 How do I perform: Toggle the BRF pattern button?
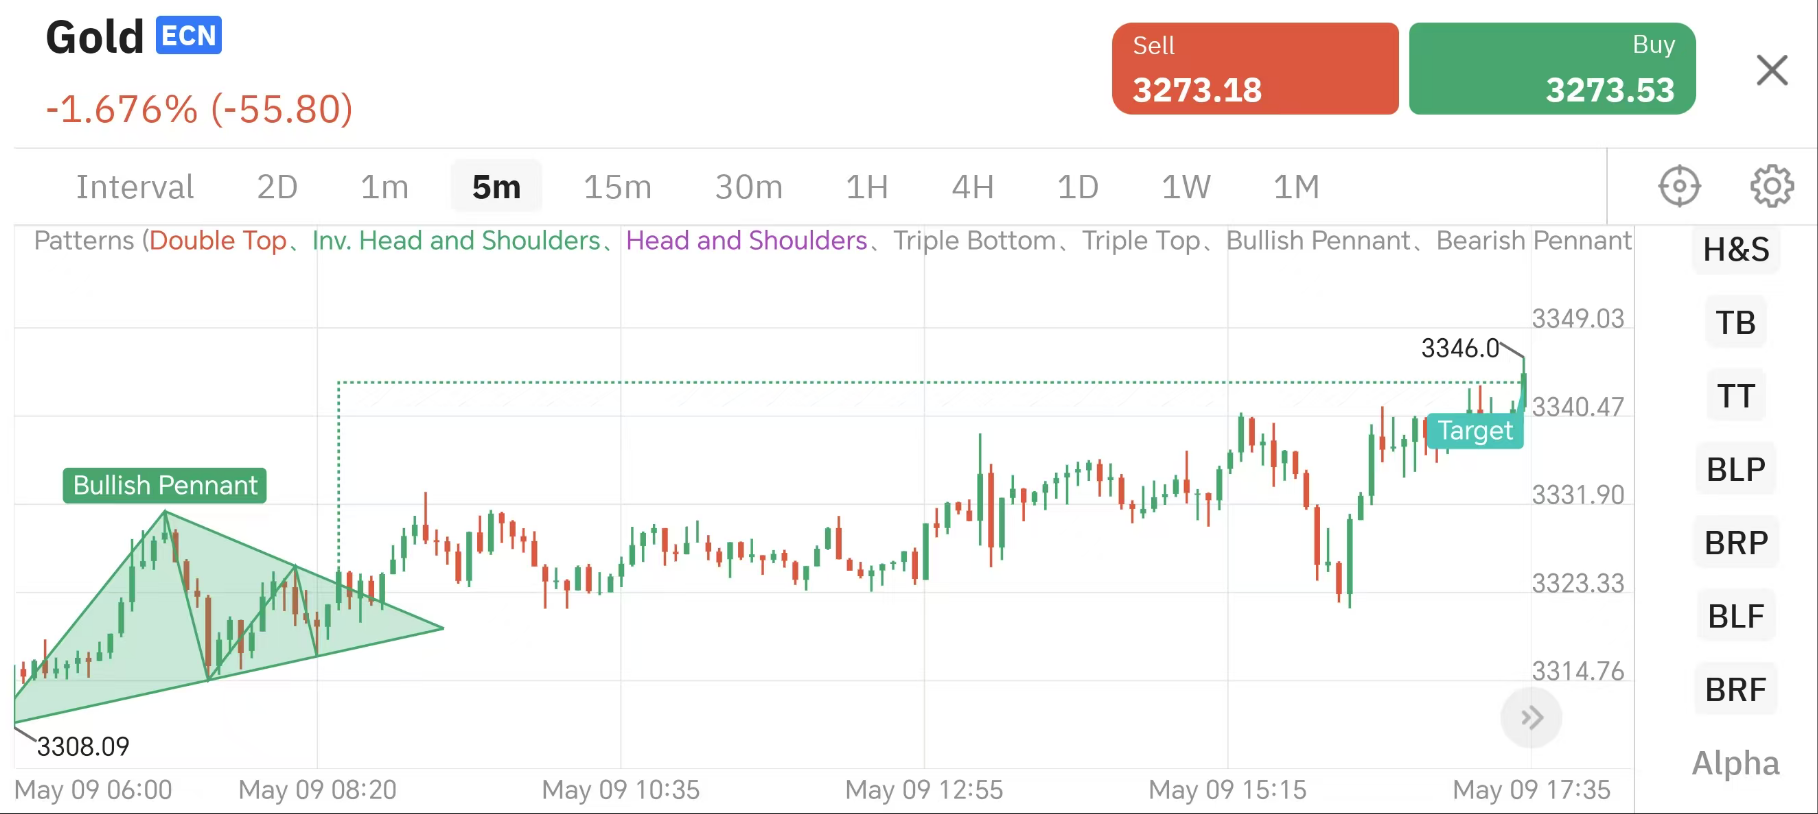[1736, 689]
